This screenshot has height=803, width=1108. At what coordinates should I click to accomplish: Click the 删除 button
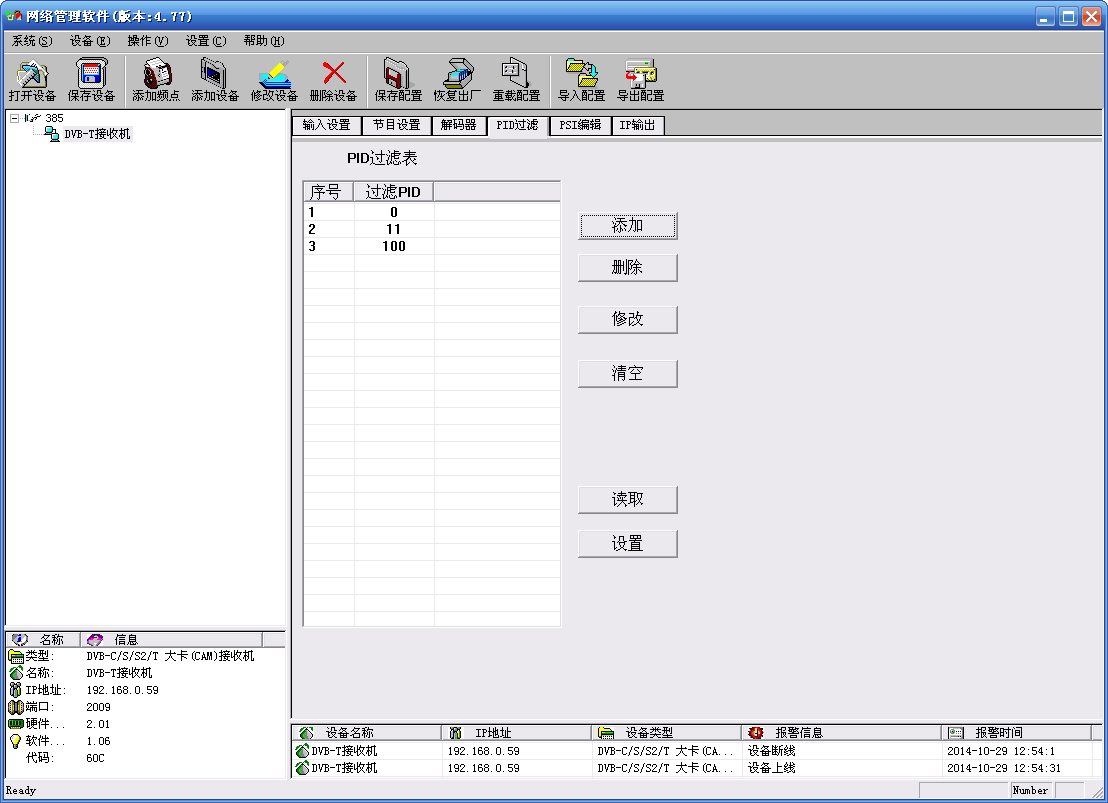click(x=627, y=268)
